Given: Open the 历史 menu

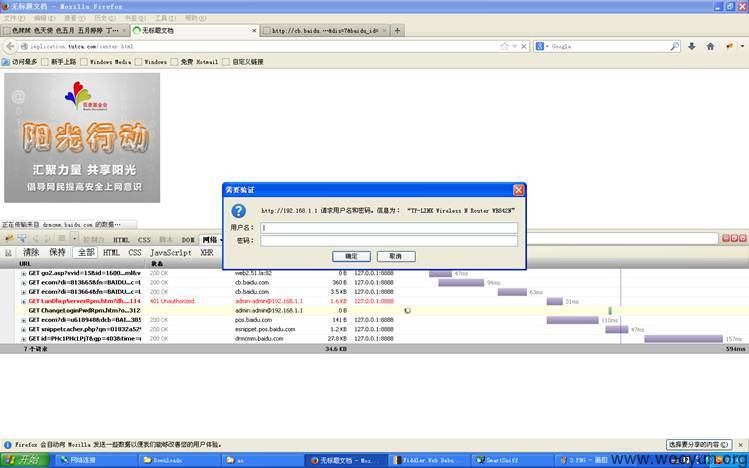Looking at the screenshot, I should pyautogui.click(x=104, y=18).
